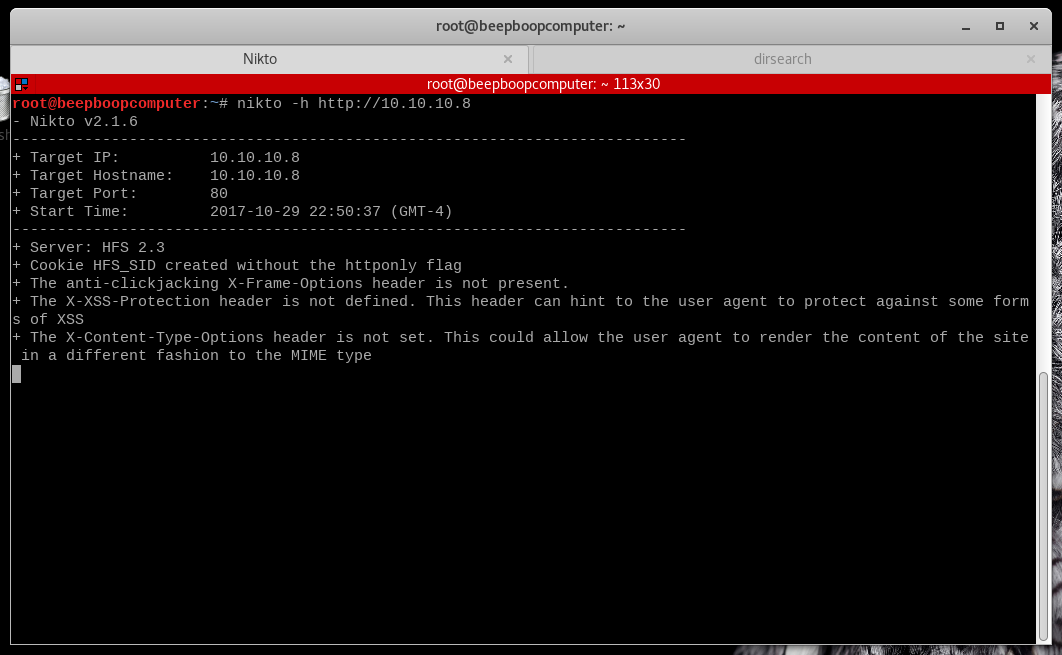Switch to the dirsearch tab
Image resolution: width=1062 pixels, height=655 pixels.
(x=782, y=59)
